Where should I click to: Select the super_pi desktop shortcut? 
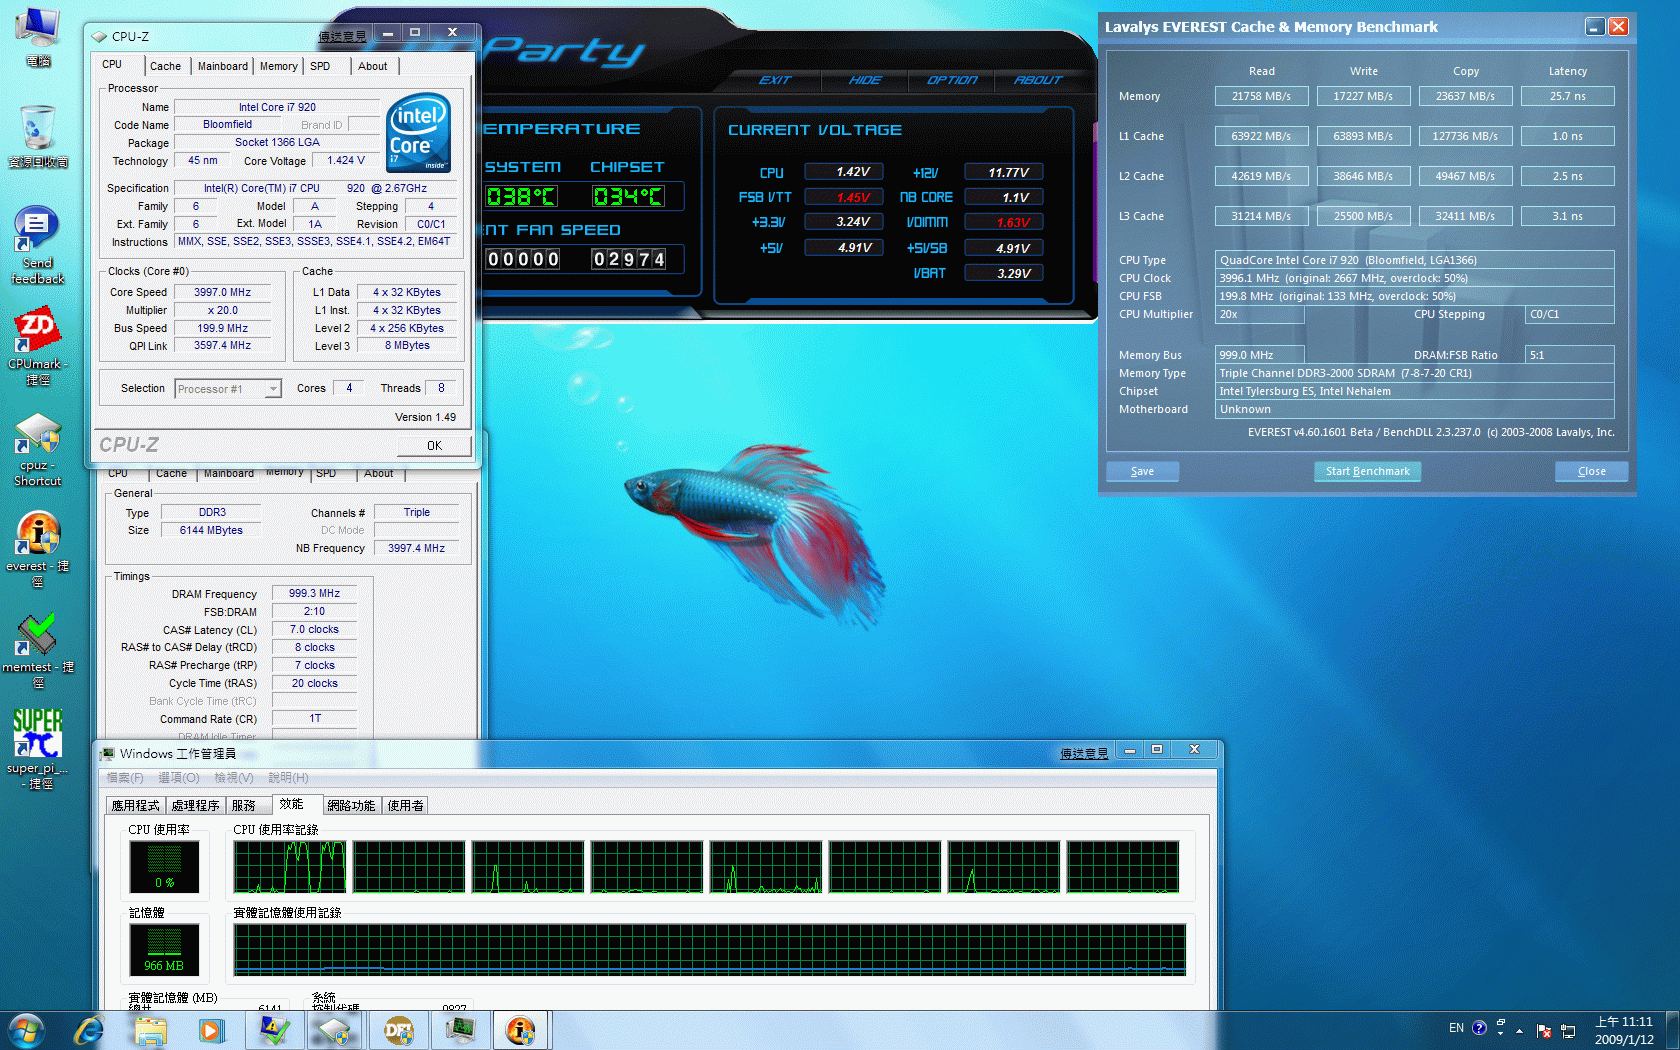pos(38,749)
